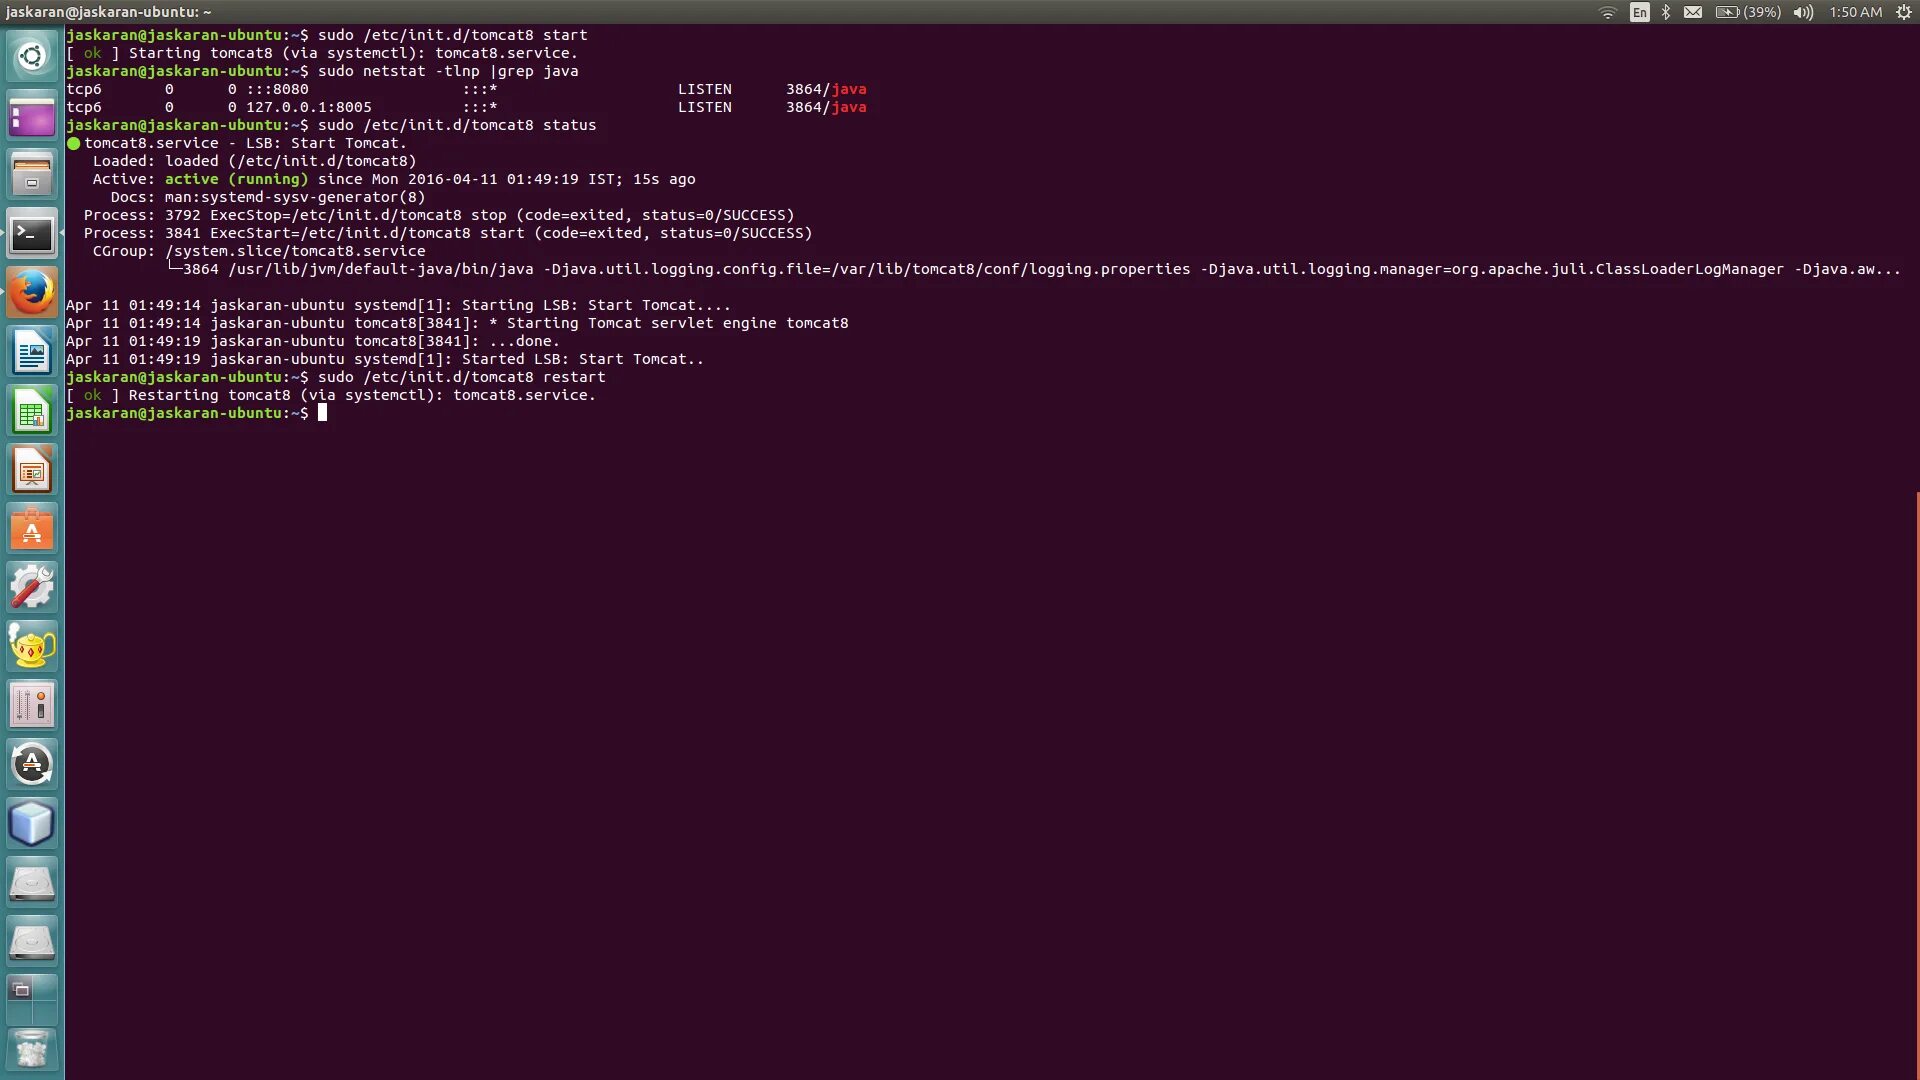This screenshot has width=1920, height=1080.
Task: Expand the battery 39% indicator menu
Action: coord(1748,12)
